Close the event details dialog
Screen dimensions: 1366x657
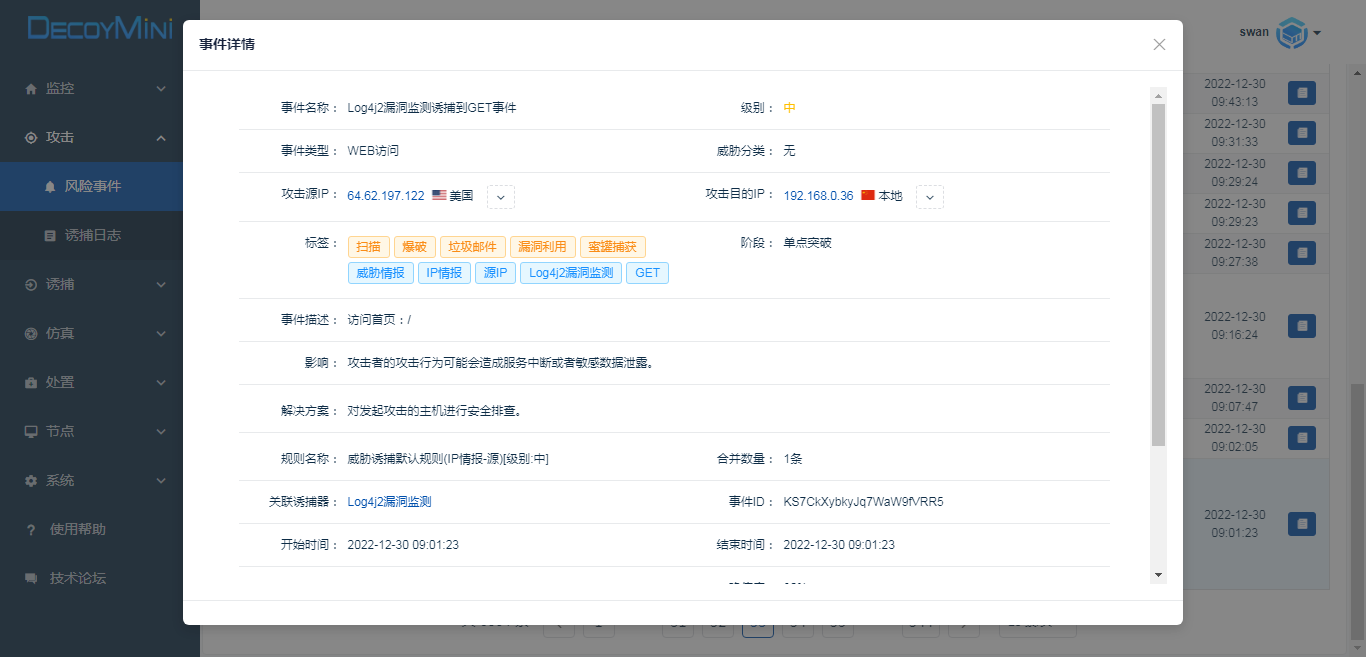tap(1159, 44)
